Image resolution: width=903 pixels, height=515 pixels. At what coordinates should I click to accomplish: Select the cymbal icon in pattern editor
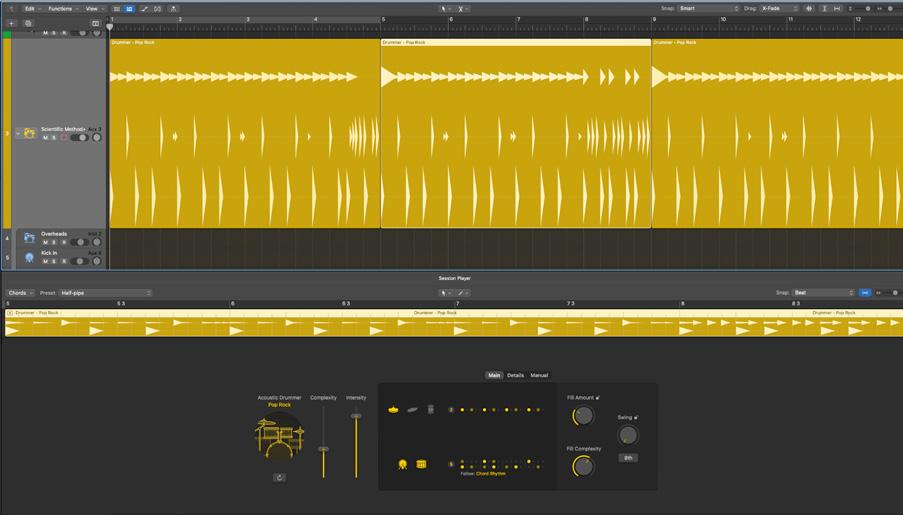pos(393,410)
